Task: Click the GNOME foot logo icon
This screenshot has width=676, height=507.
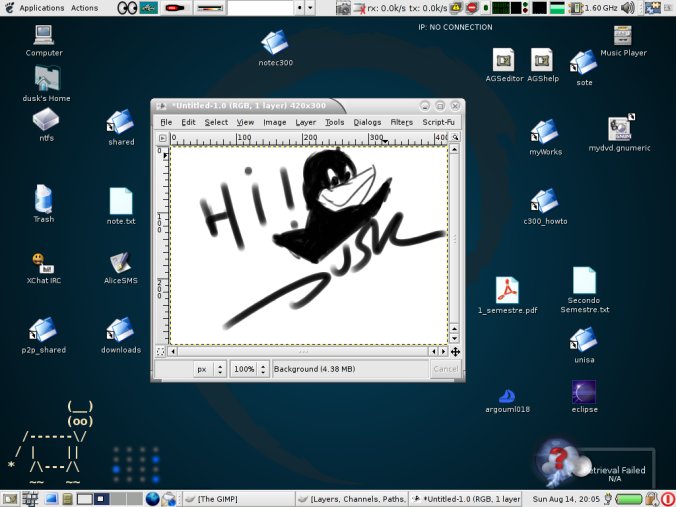Action: (x=9, y=7)
